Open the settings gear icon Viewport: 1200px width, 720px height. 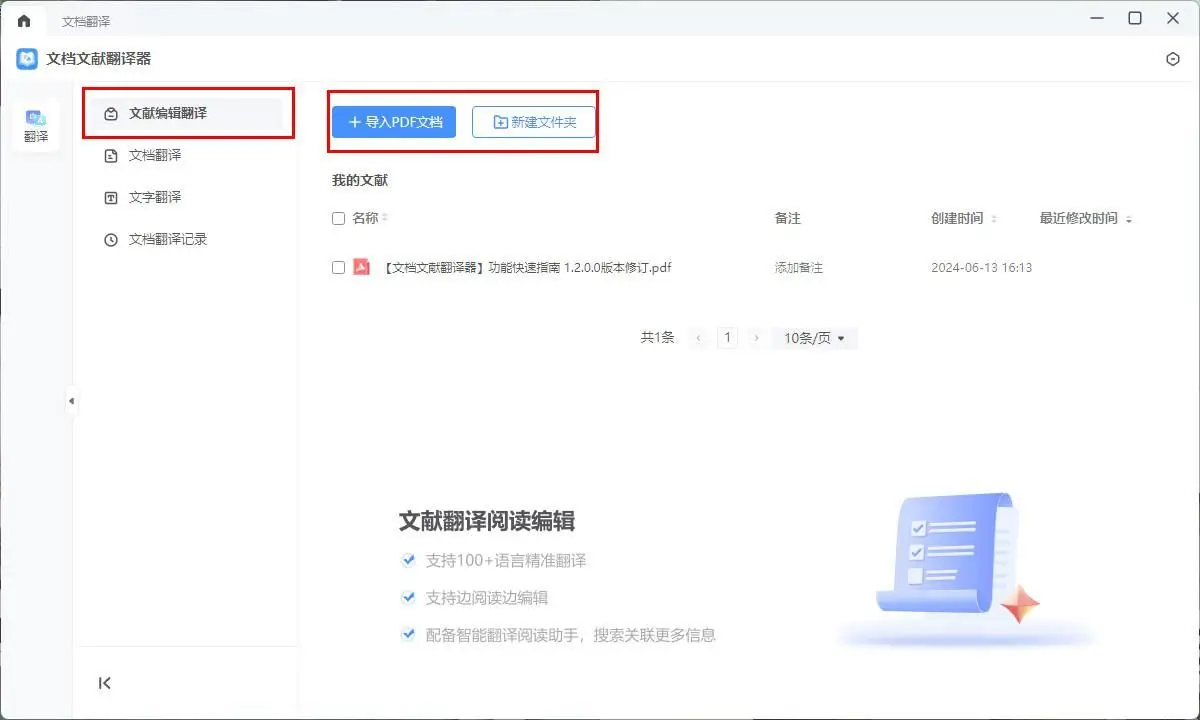1172,59
